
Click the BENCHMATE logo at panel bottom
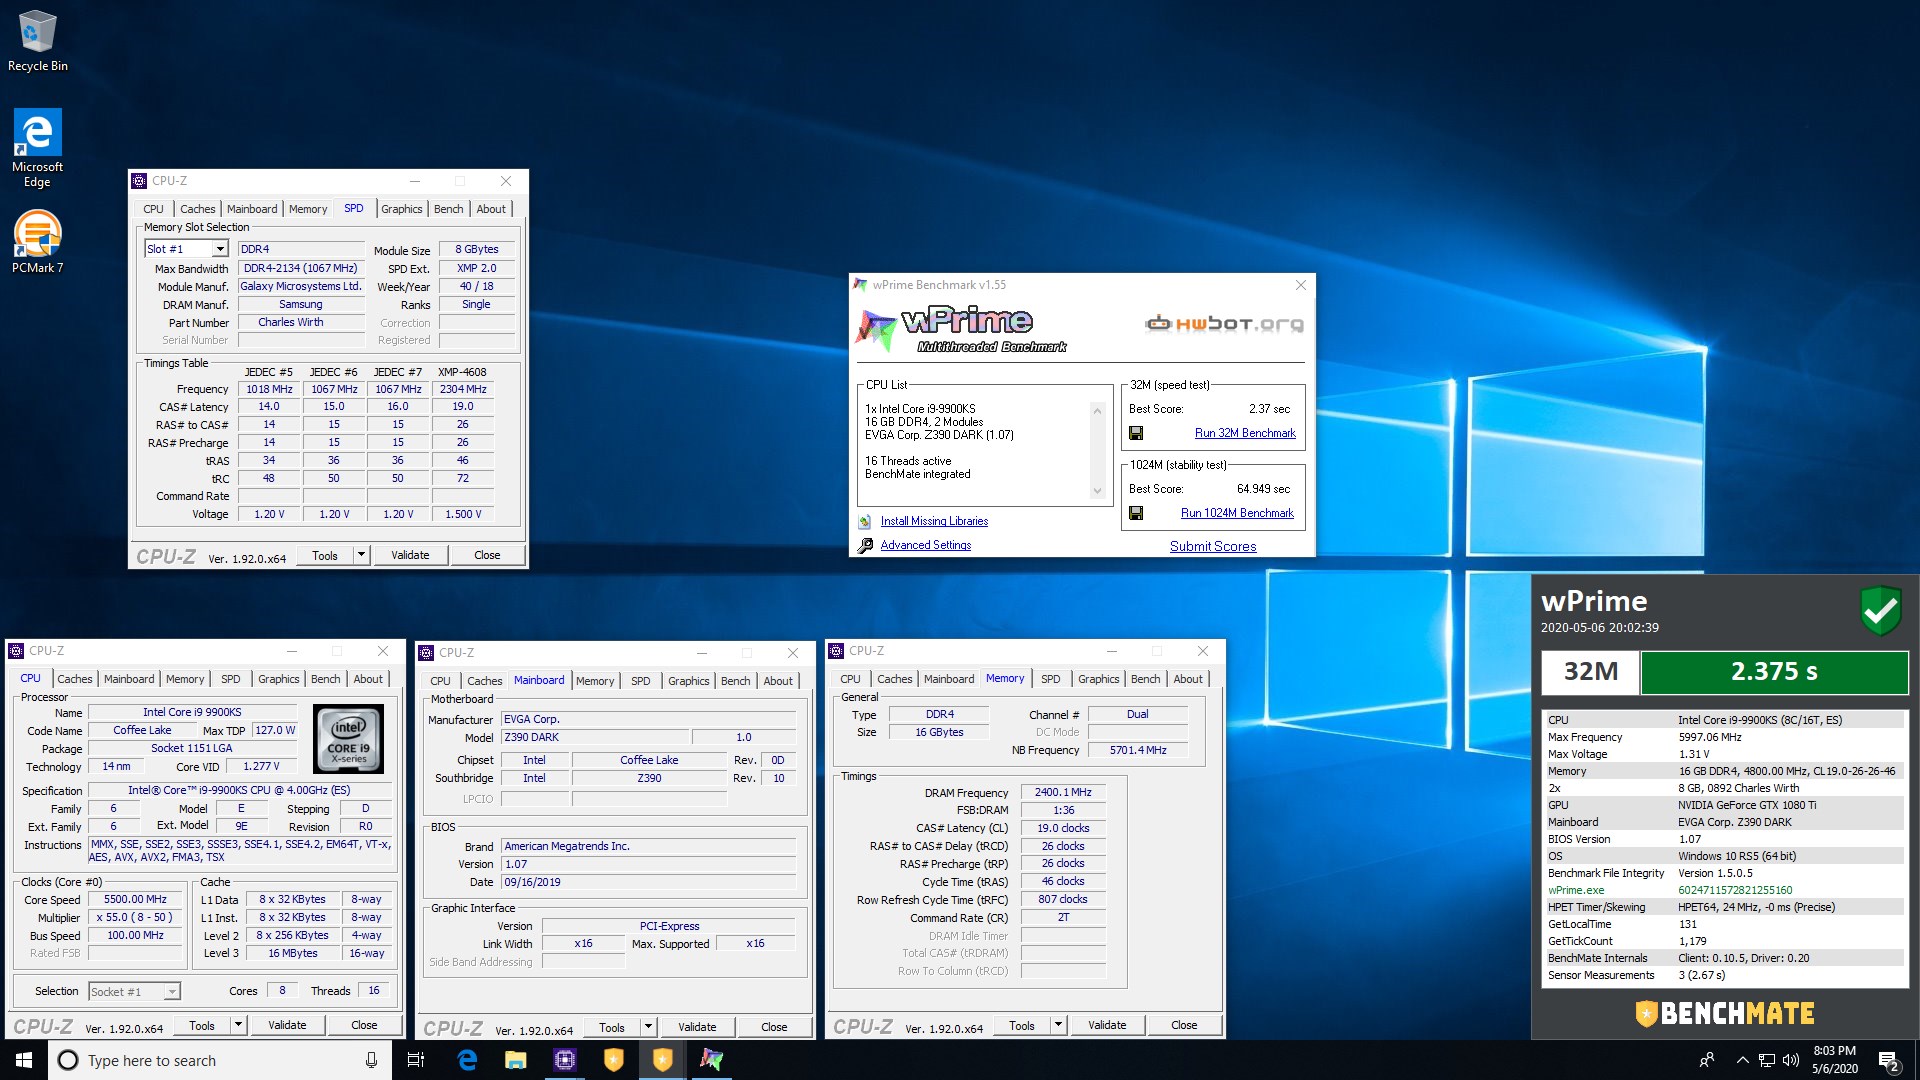click(x=1724, y=1013)
